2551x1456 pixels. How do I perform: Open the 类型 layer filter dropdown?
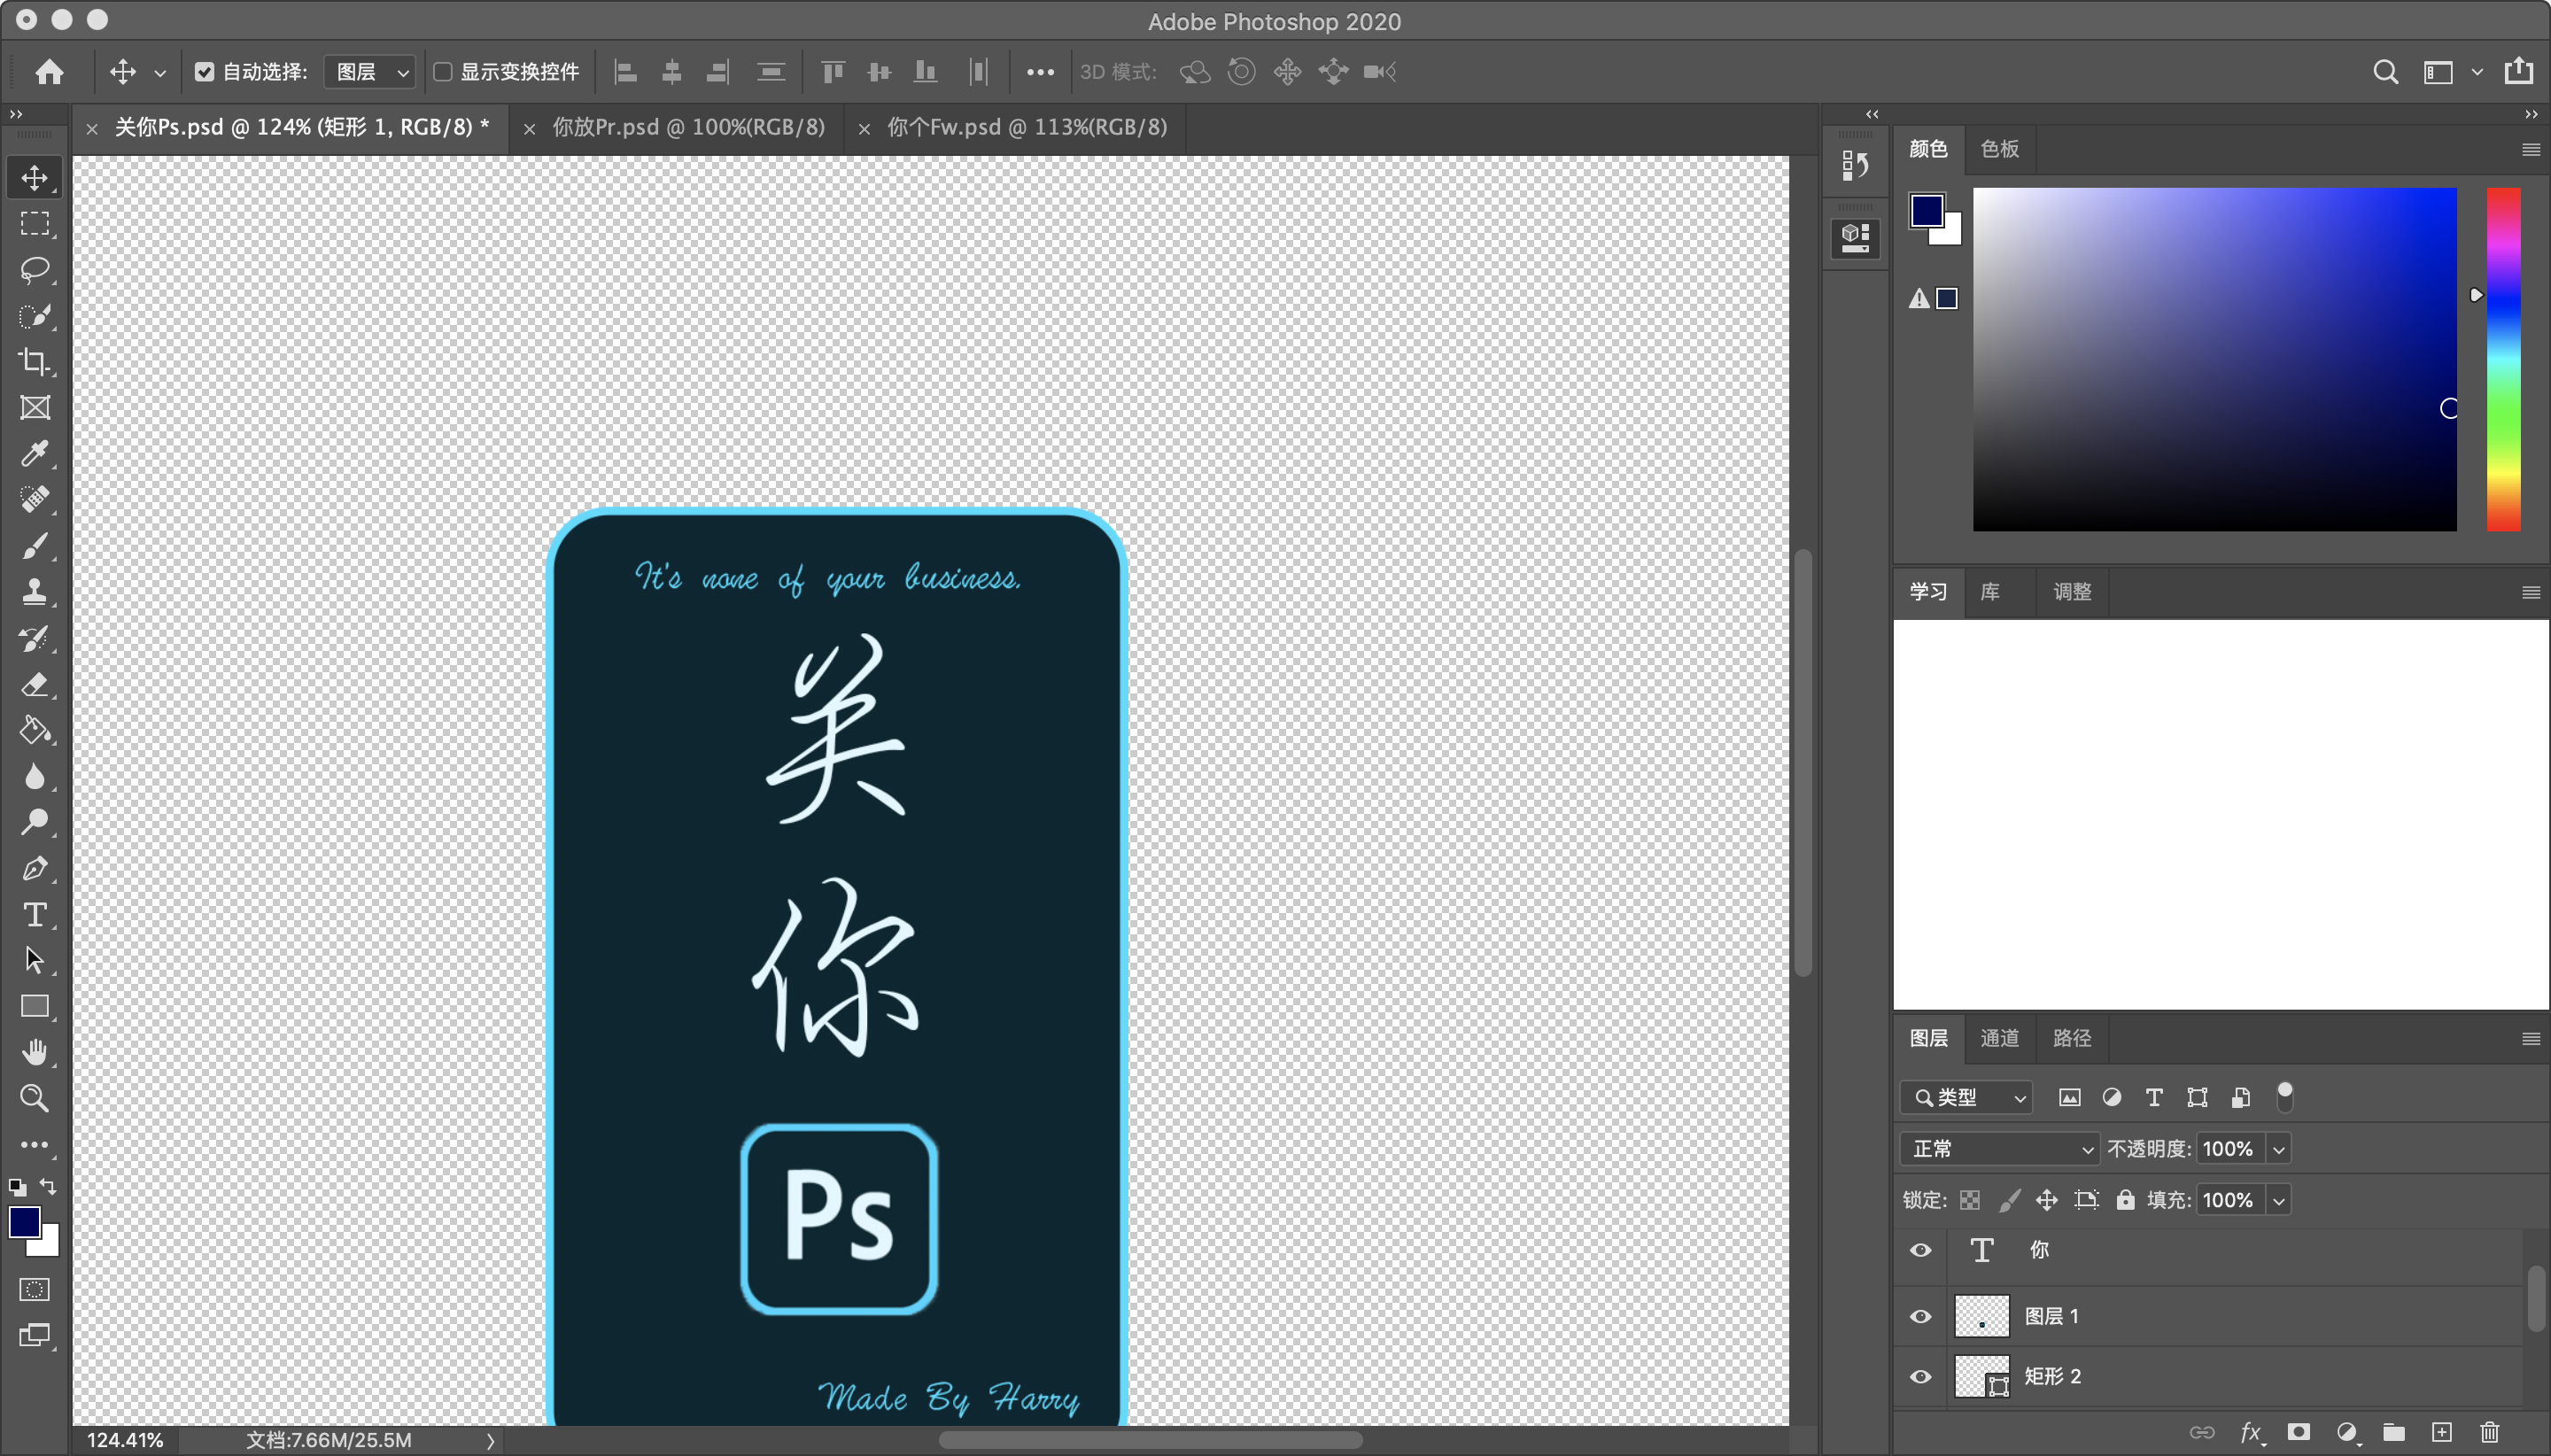1966,1097
